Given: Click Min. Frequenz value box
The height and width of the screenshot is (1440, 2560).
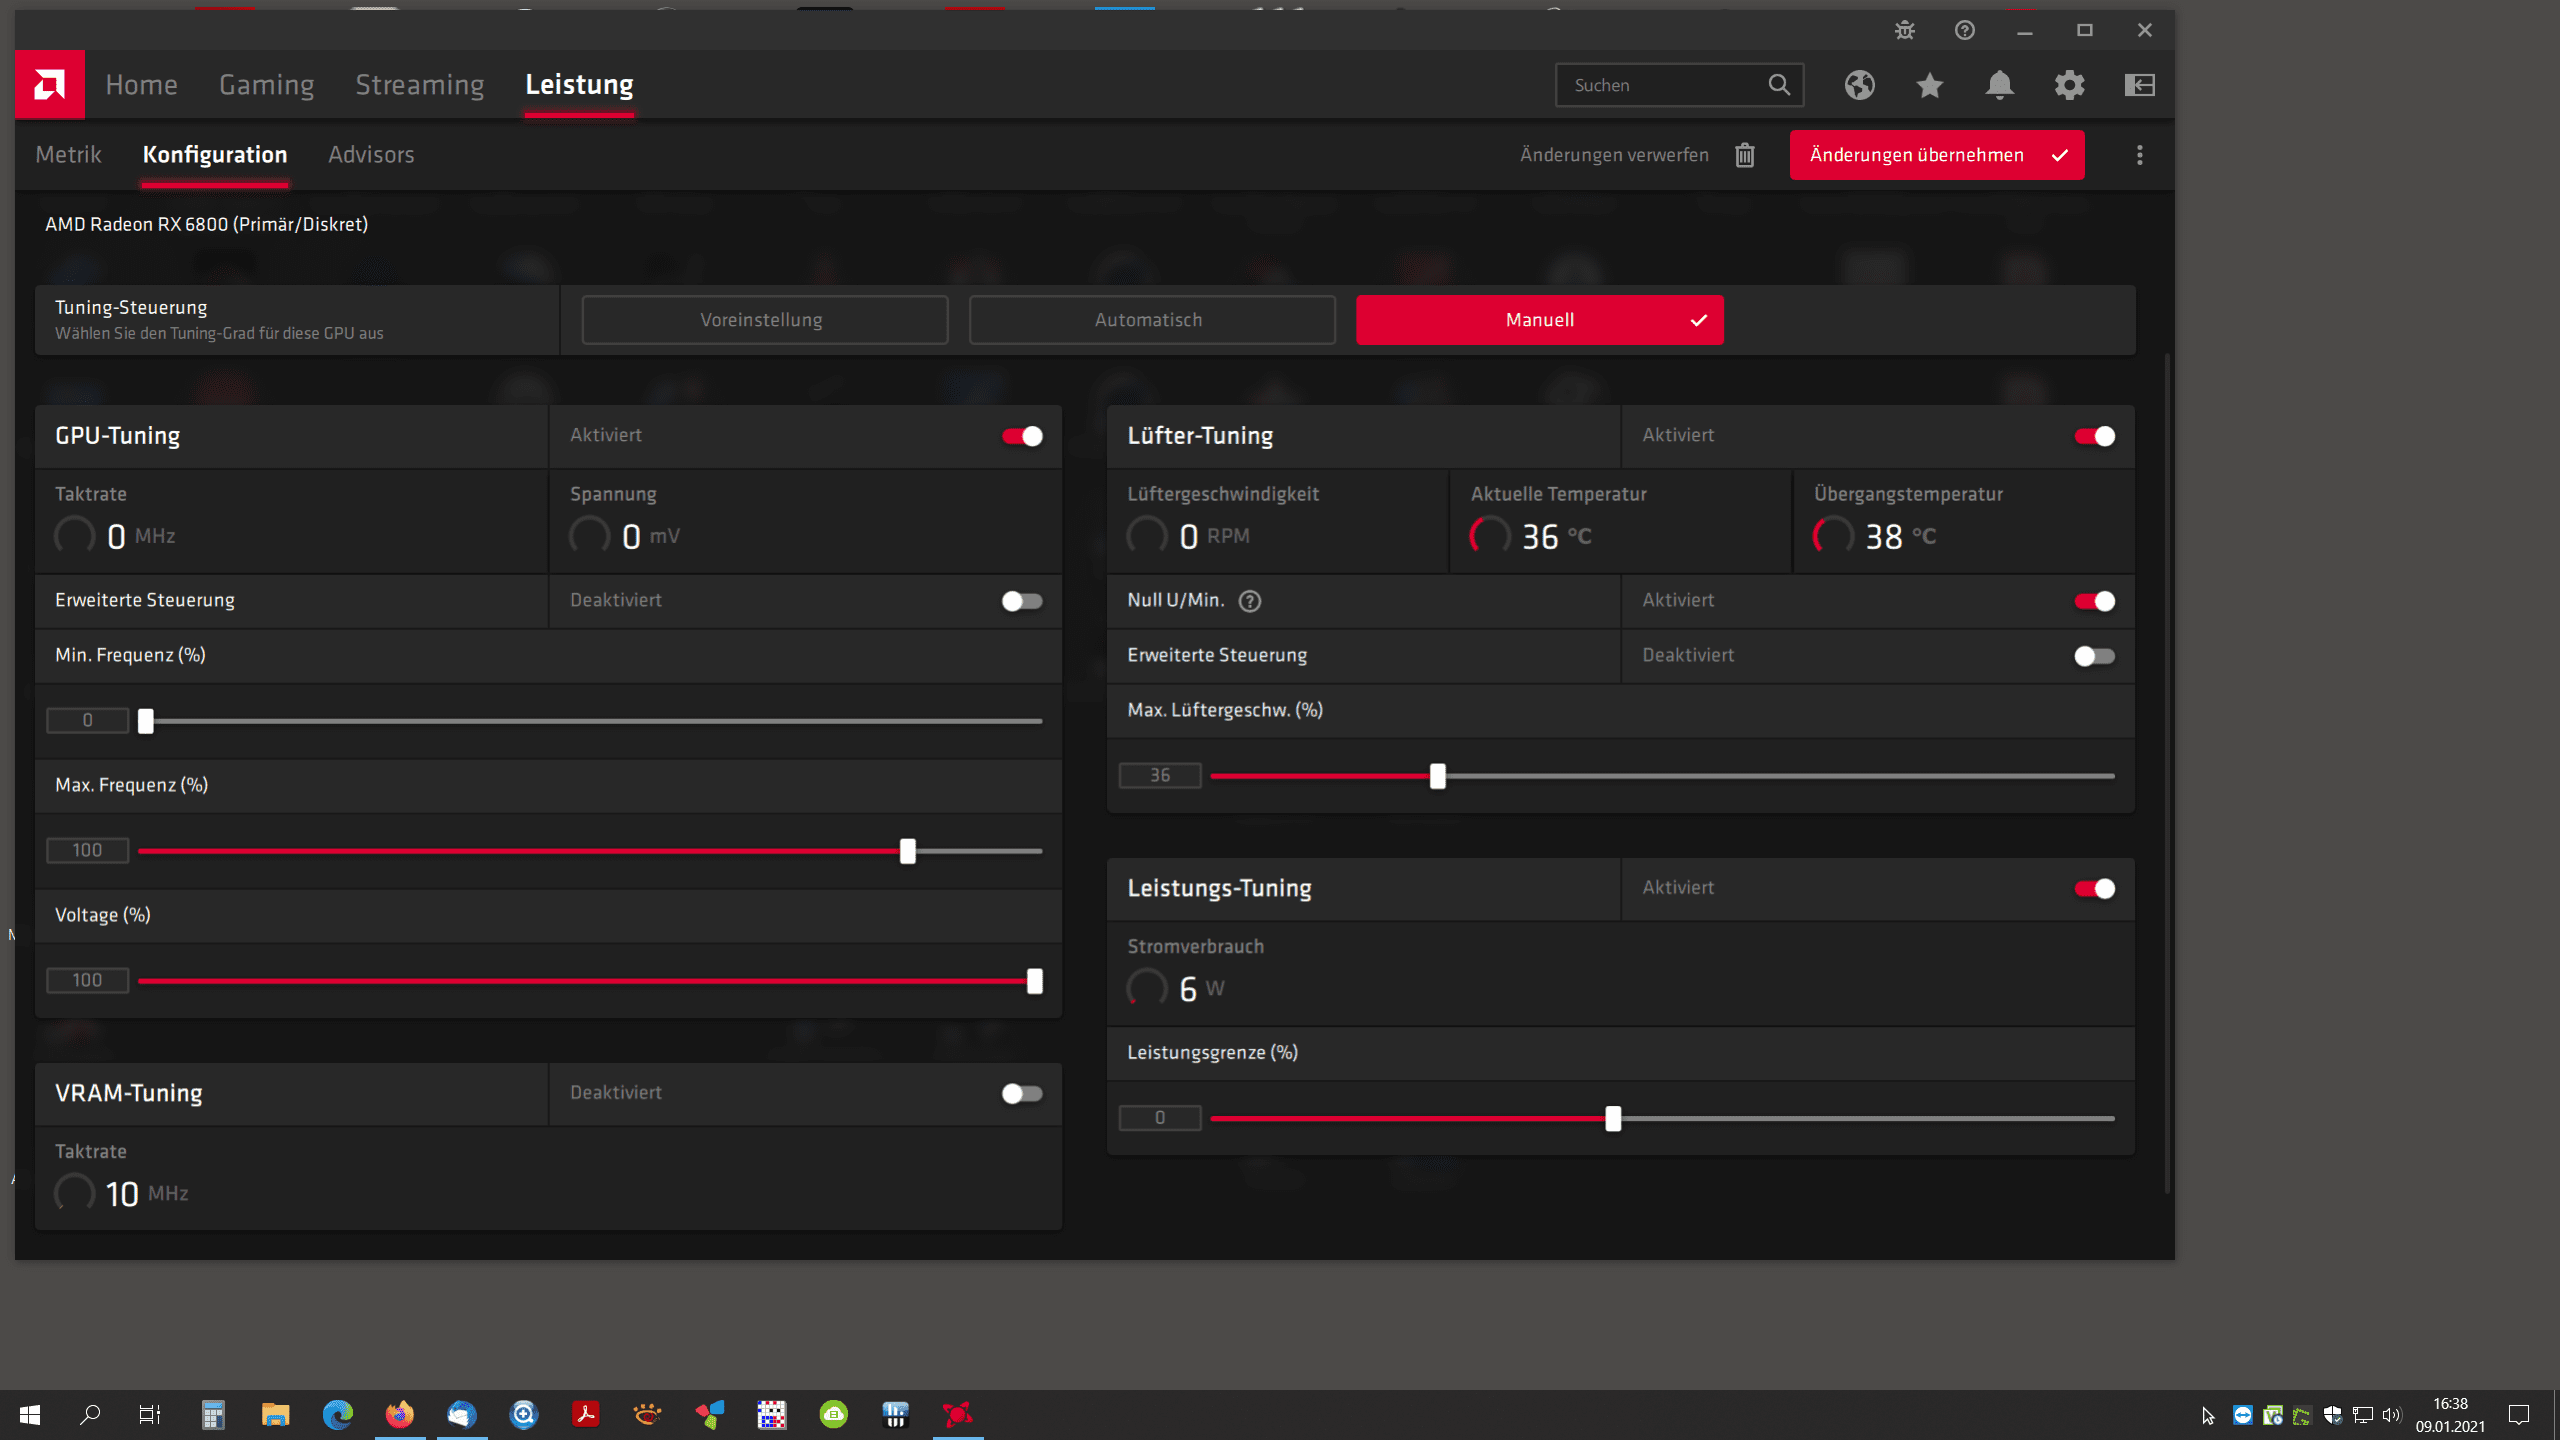Looking at the screenshot, I should (88, 721).
